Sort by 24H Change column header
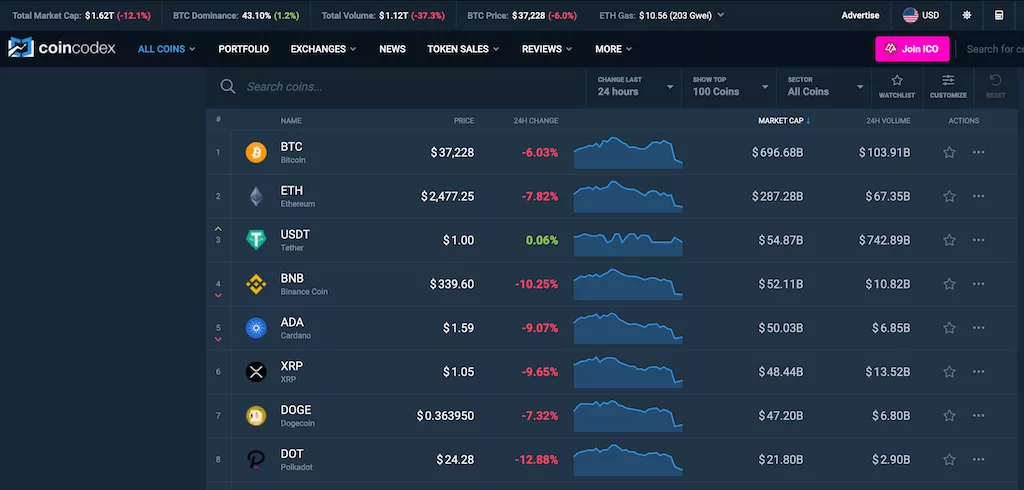The image size is (1024, 490). click(536, 120)
